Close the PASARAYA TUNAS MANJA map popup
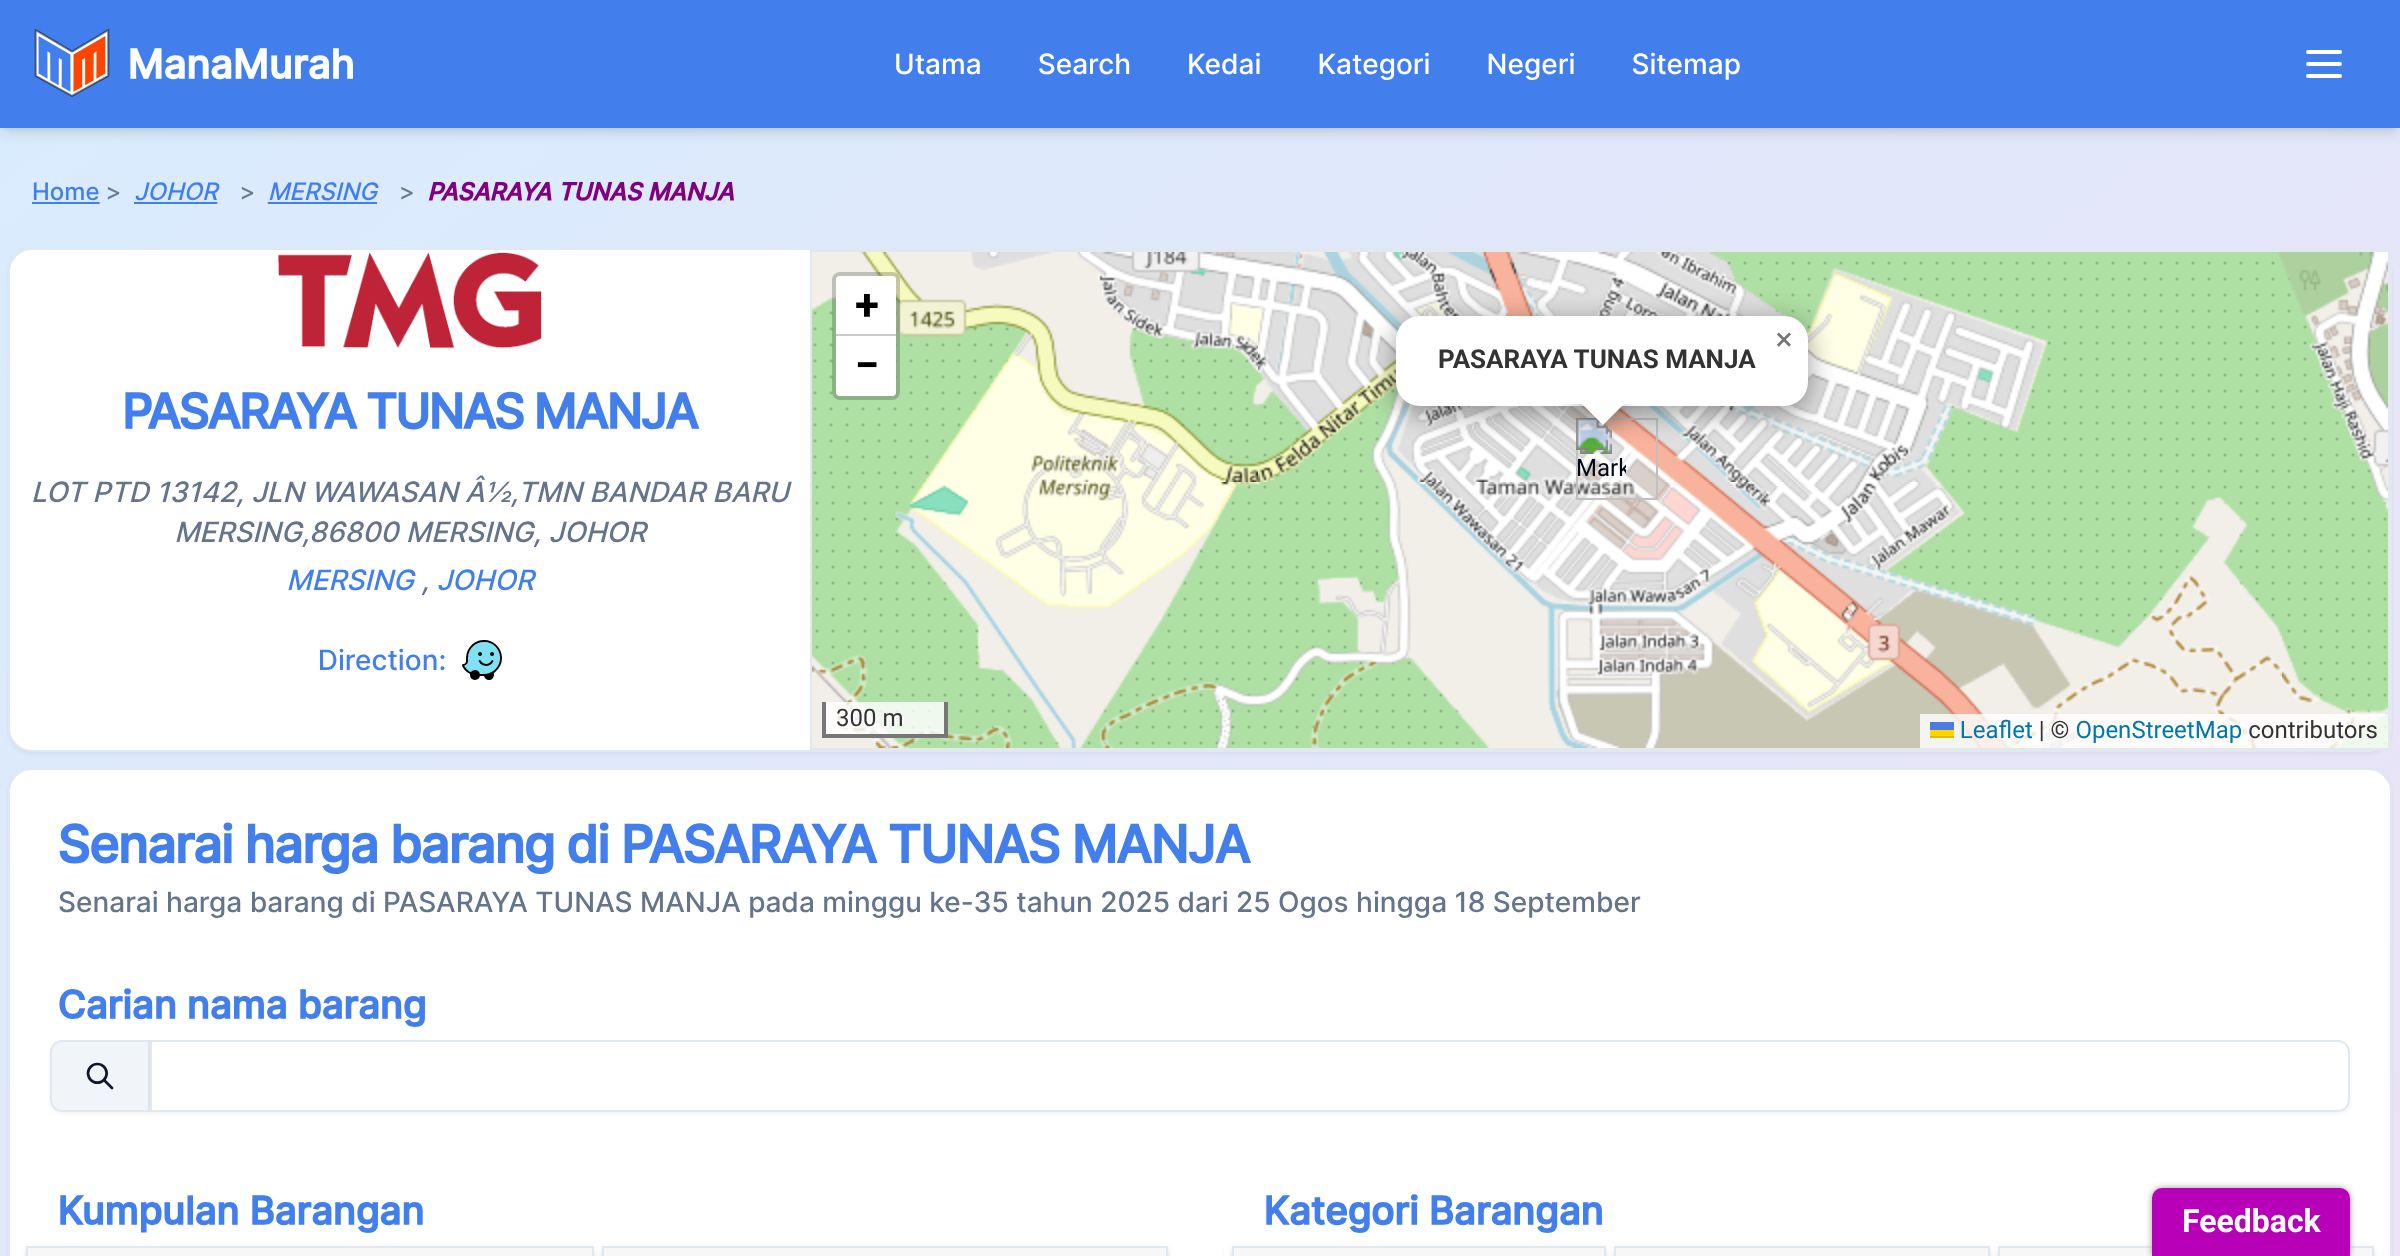The height and width of the screenshot is (1256, 2400). pos(1783,340)
